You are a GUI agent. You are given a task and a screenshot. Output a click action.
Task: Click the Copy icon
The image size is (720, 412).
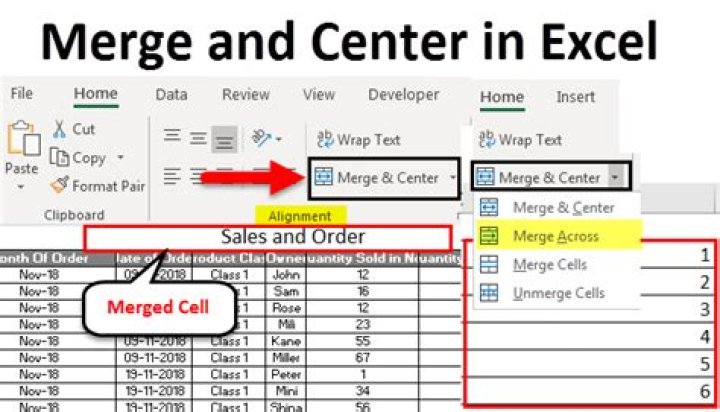[59, 158]
